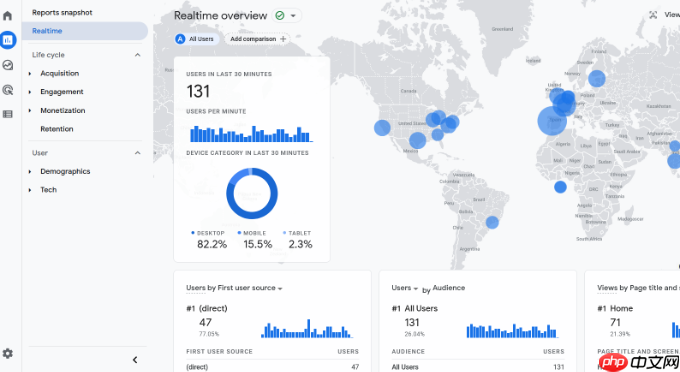
Task: Open Reports snapshot
Action: 62,13
